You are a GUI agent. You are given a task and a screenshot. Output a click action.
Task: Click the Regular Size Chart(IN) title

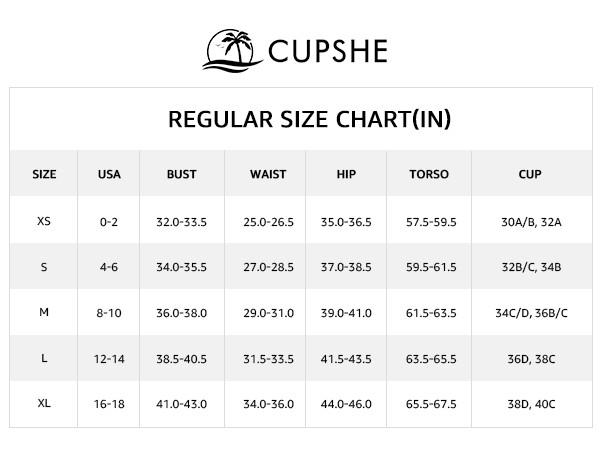[x=310, y=120]
